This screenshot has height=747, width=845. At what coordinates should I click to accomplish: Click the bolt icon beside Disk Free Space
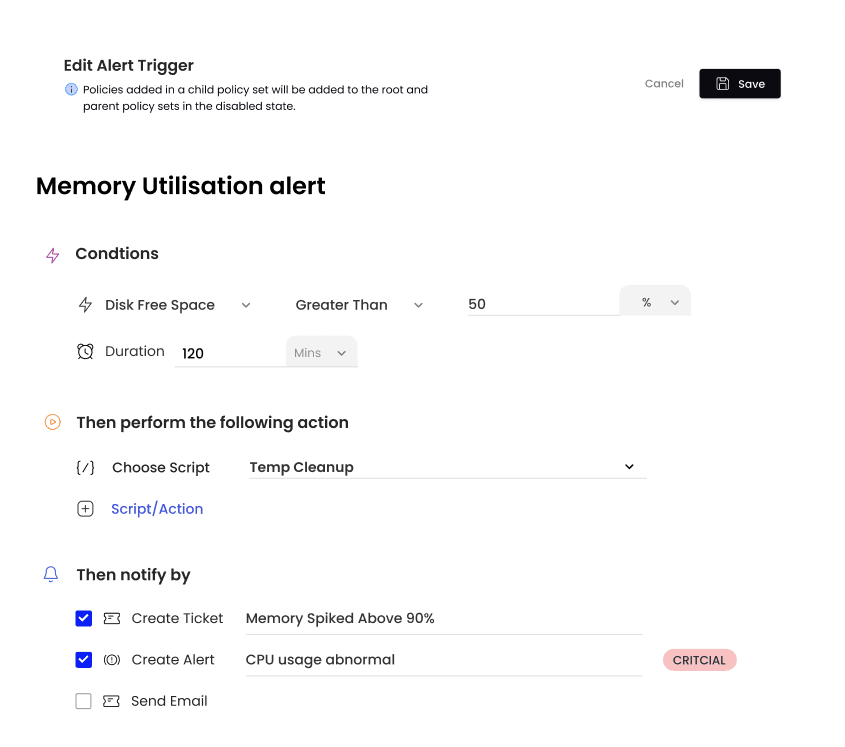(x=85, y=305)
